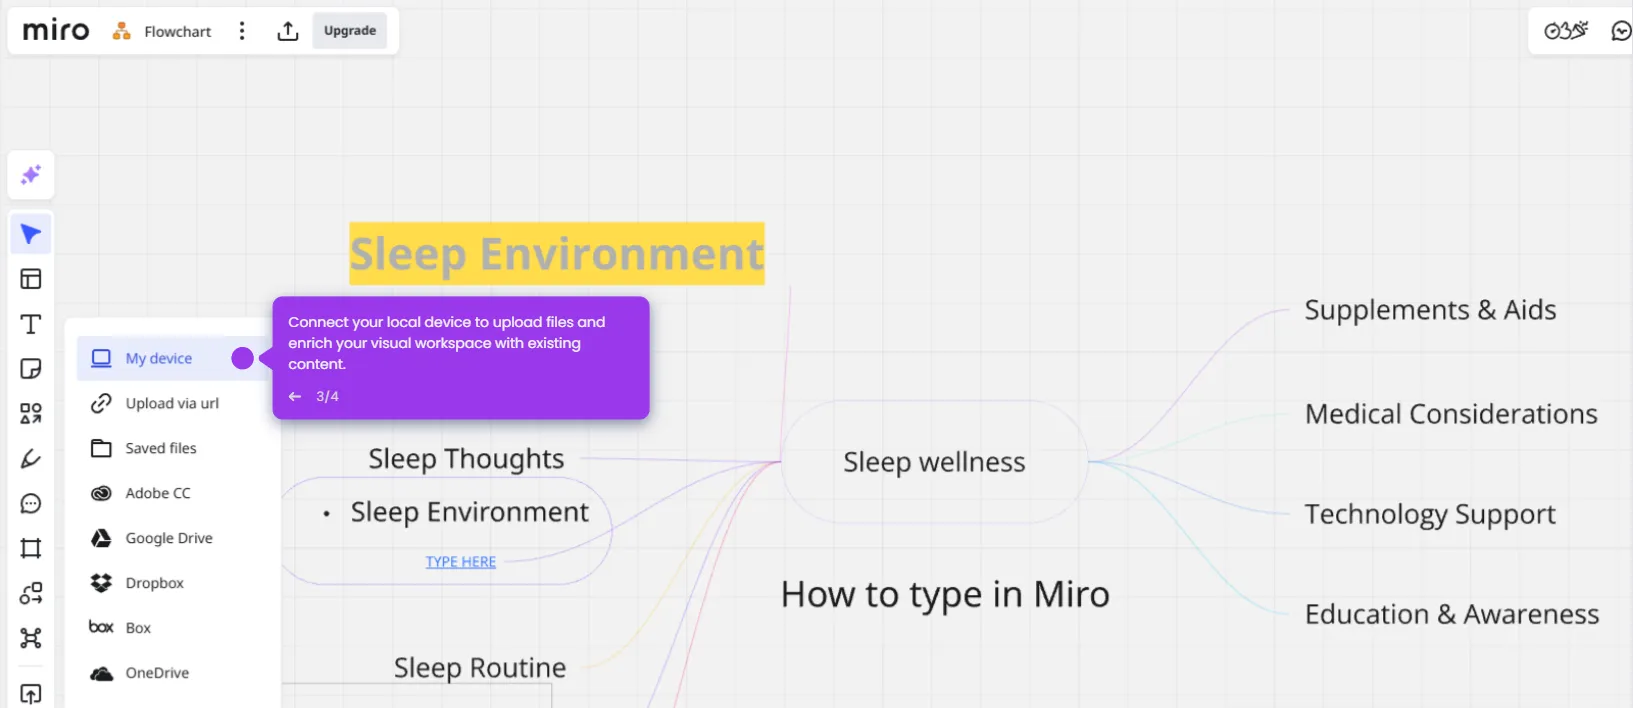This screenshot has width=1633, height=708.
Task: Select the Sticky note tool
Action: click(31, 369)
